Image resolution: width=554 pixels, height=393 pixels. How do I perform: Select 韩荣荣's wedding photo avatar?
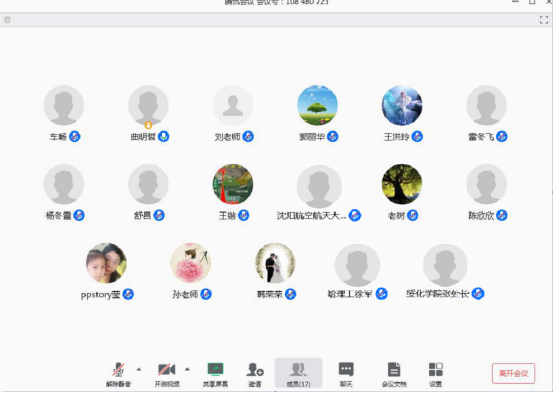pos(275,263)
